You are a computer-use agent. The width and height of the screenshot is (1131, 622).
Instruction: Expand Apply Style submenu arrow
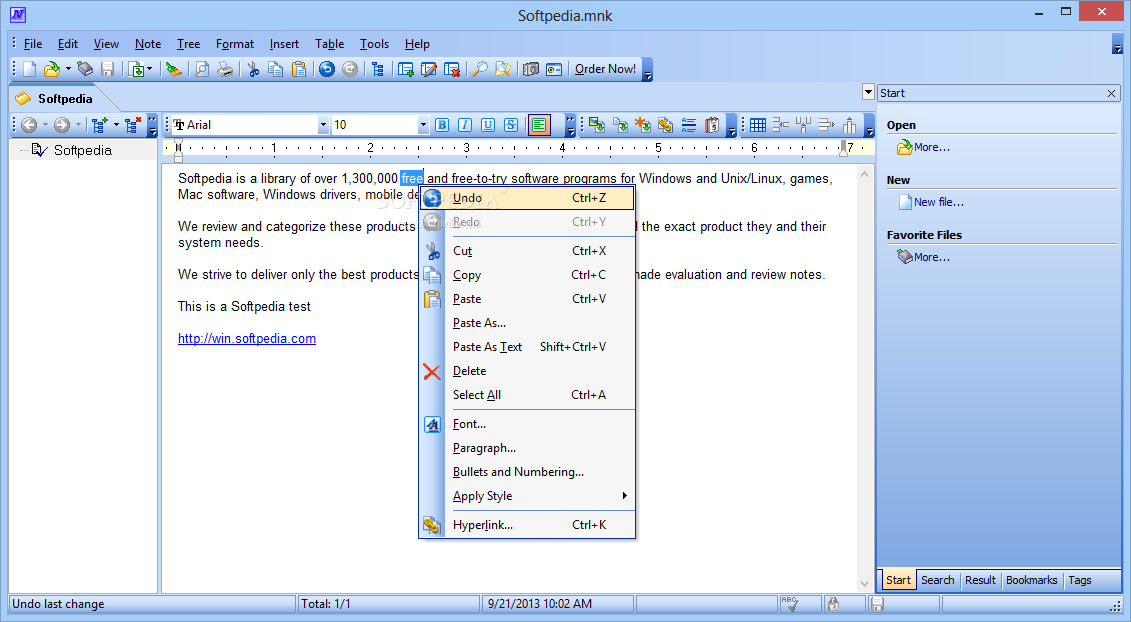624,496
